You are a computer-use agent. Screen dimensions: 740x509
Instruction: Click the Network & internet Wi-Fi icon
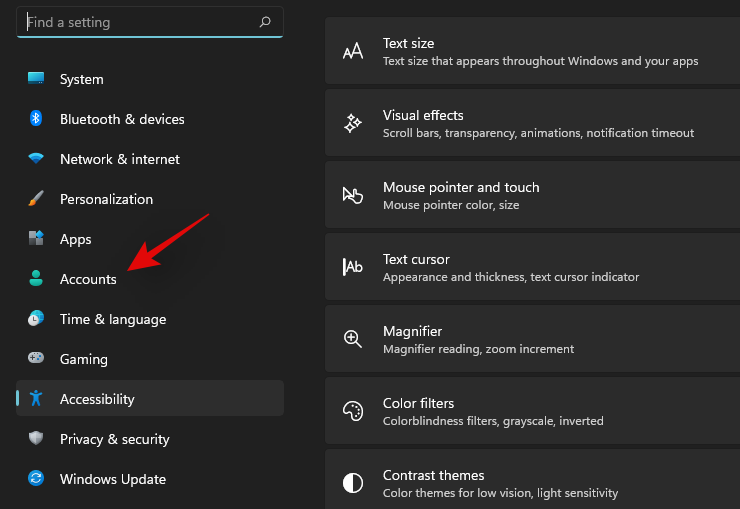[x=36, y=159]
